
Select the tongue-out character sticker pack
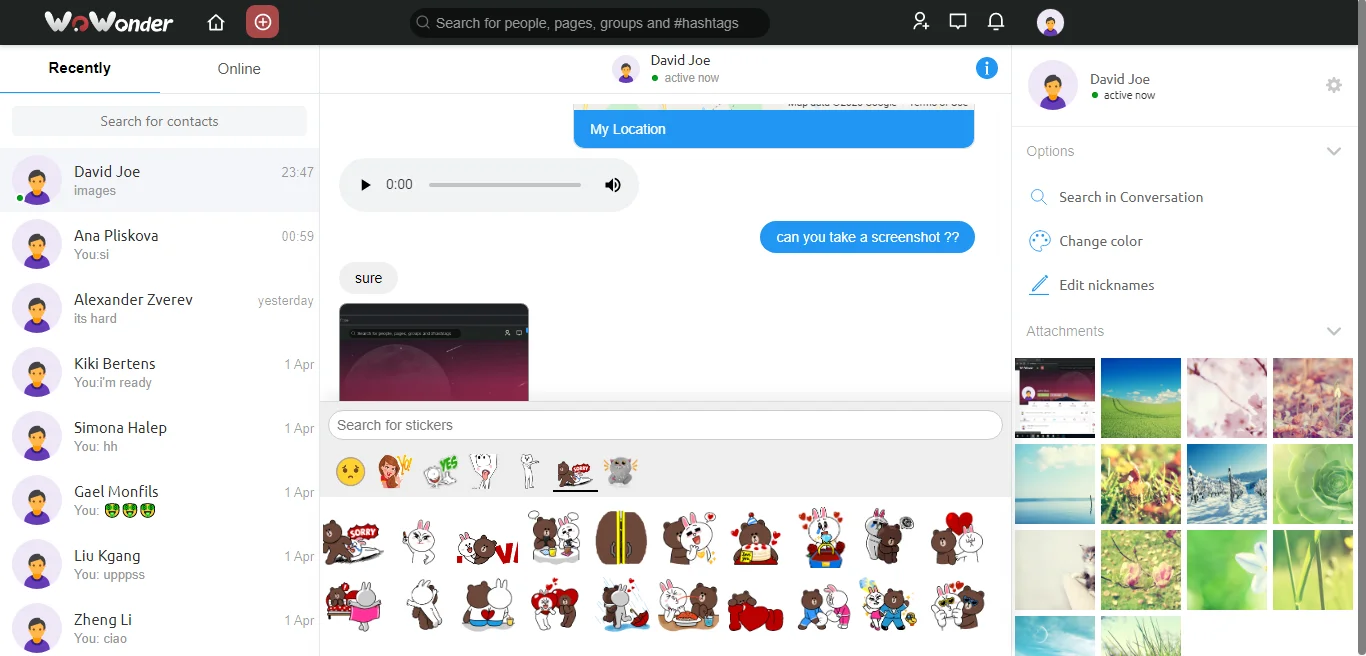(484, 471)
